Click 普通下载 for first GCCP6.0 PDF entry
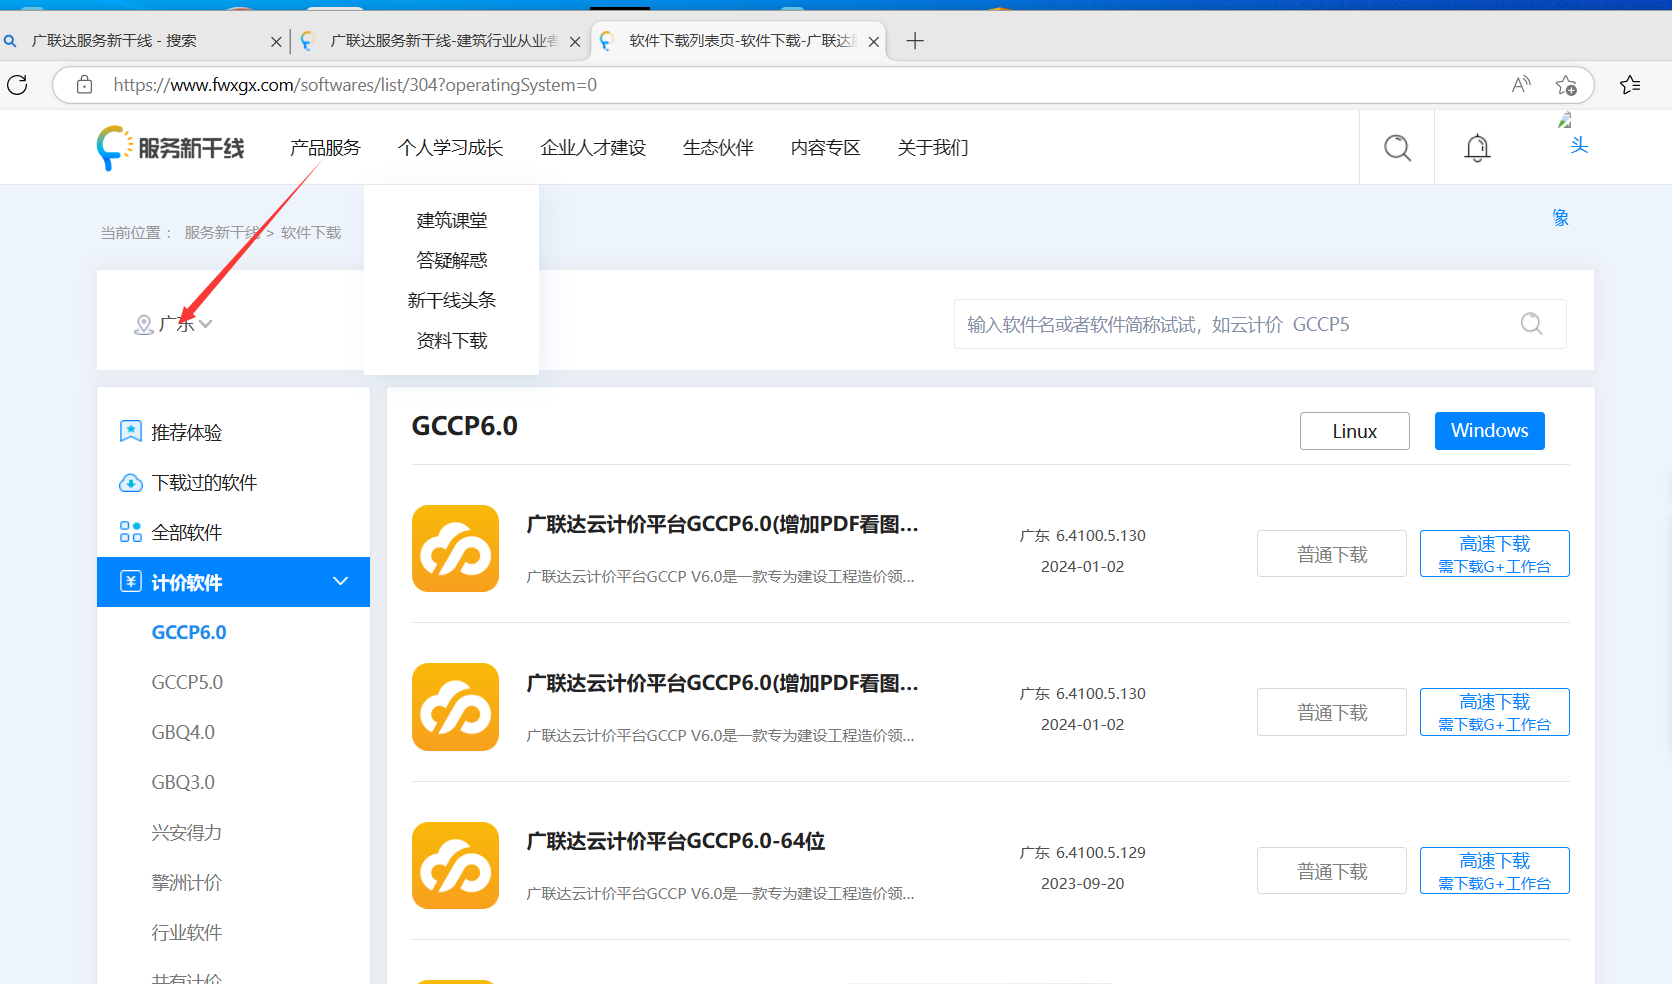The height and width of the screenshot is (984, 1672). [1332, 554]
